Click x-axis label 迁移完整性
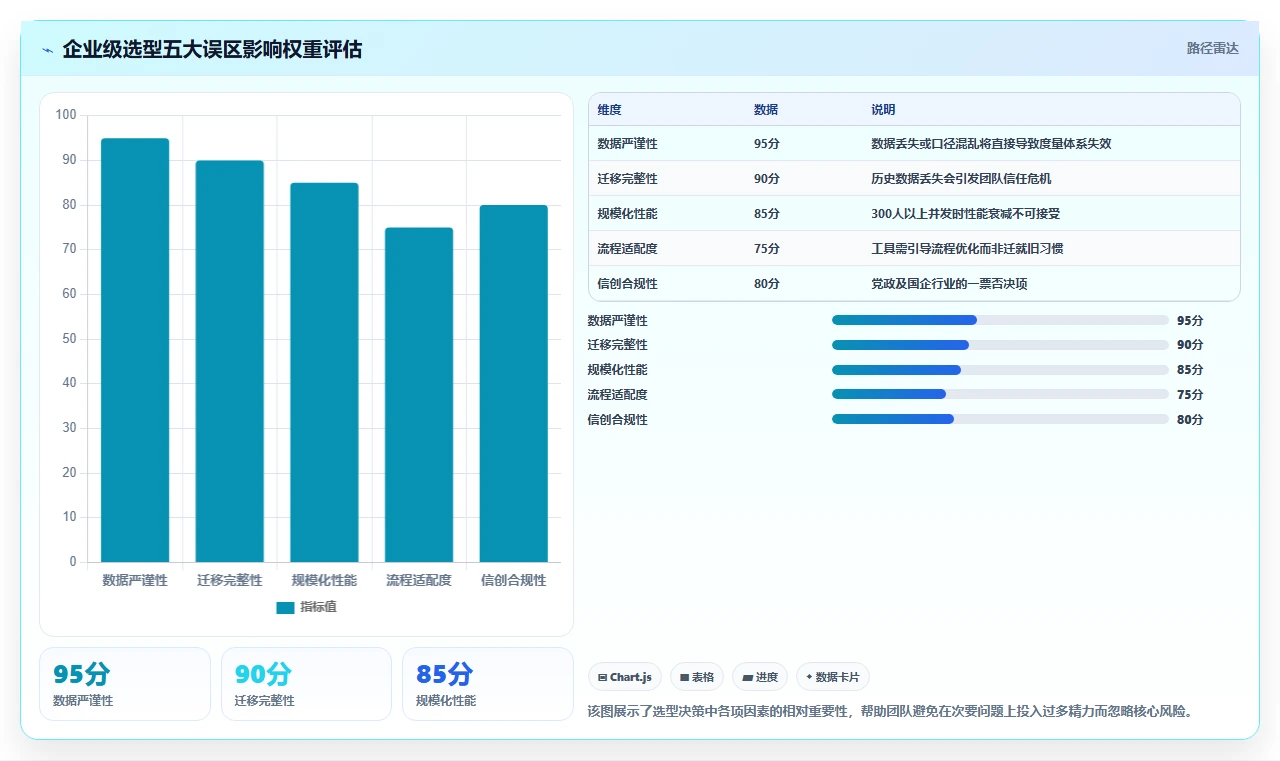This screenshot has height=761, width=1280. [229, 580]
